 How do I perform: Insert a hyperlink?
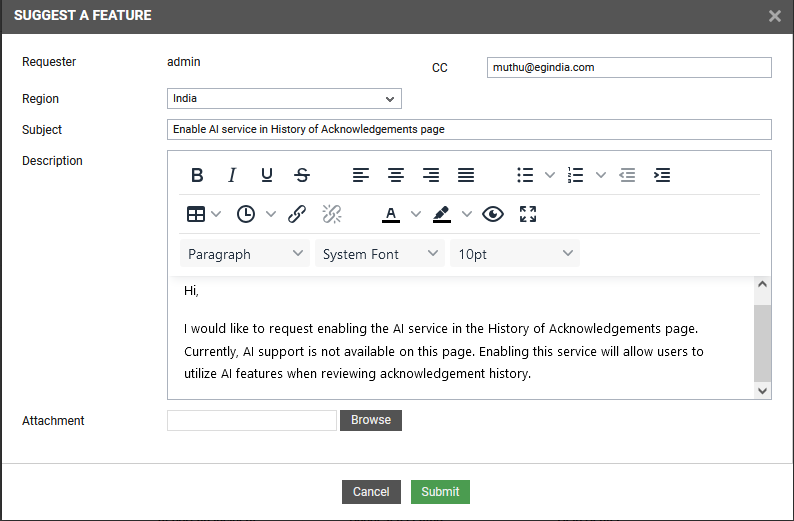(297, 214)
